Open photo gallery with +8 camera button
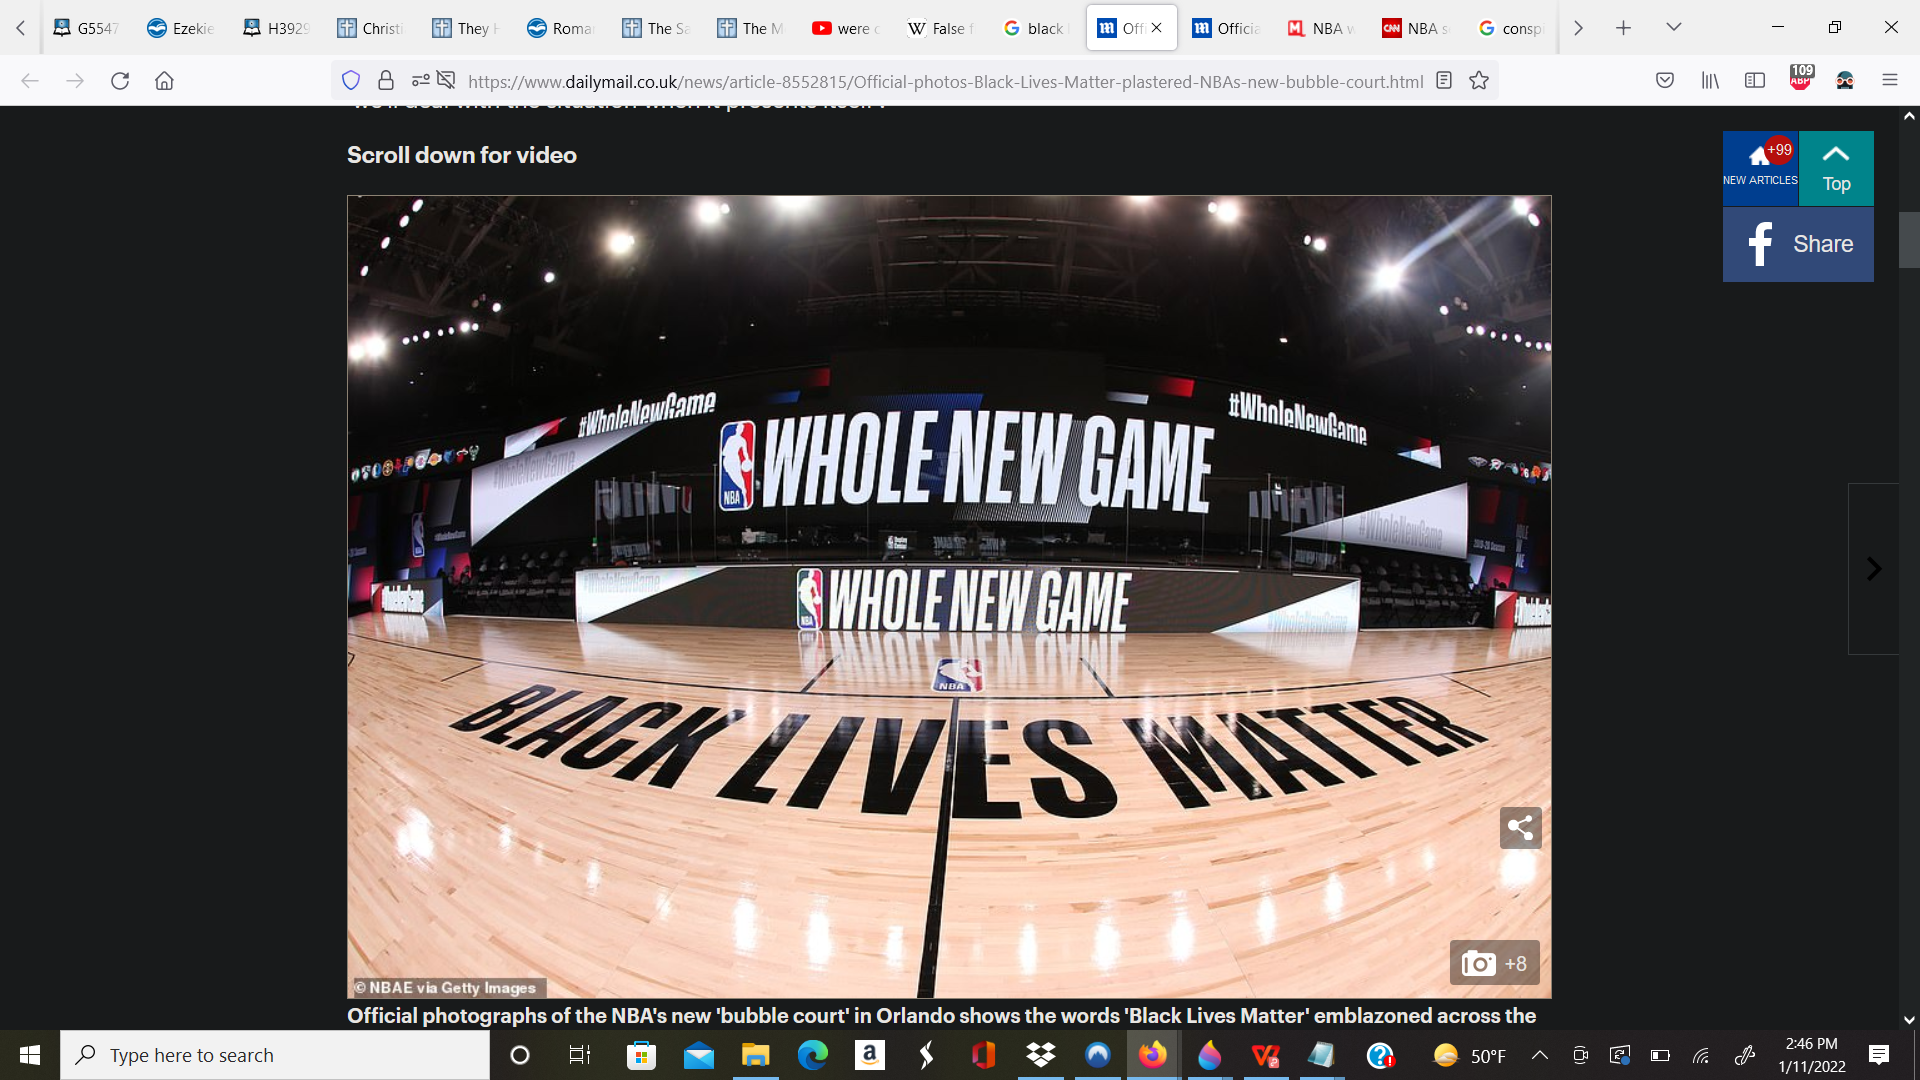Screen dimensions: 1920x1080 pos(1494,963)
